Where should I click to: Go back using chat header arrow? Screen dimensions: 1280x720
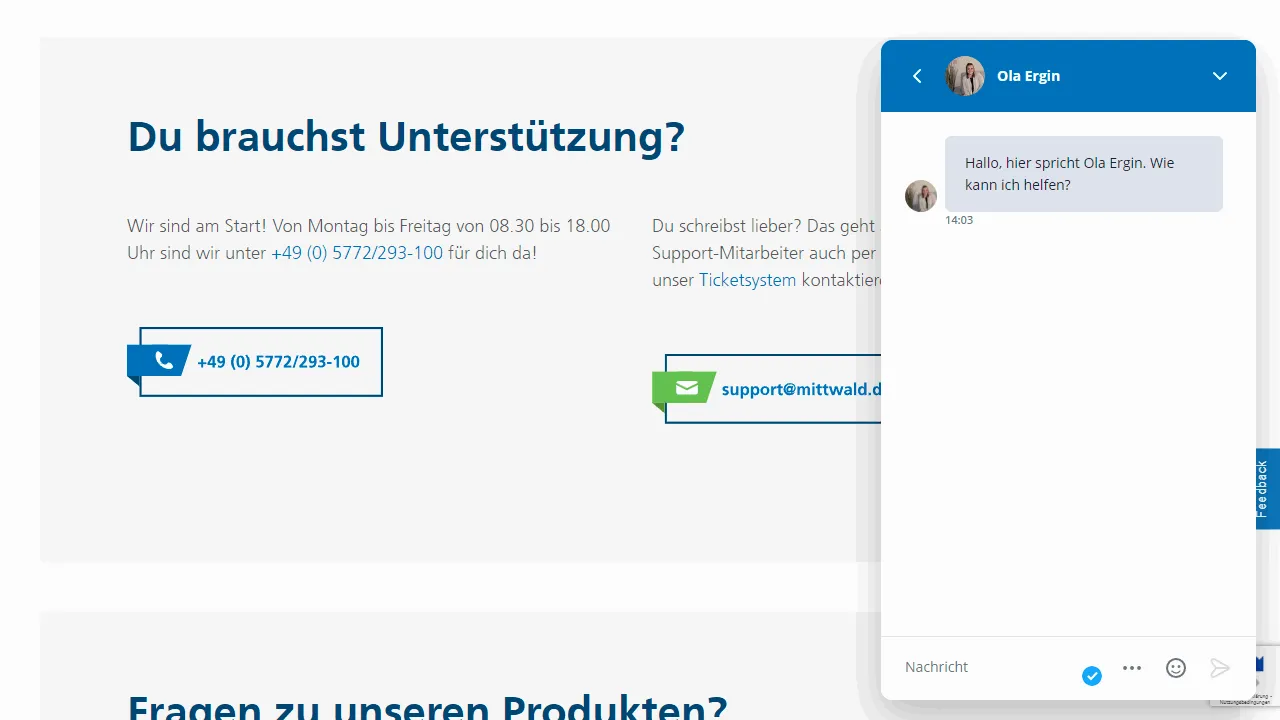(917, 76)
